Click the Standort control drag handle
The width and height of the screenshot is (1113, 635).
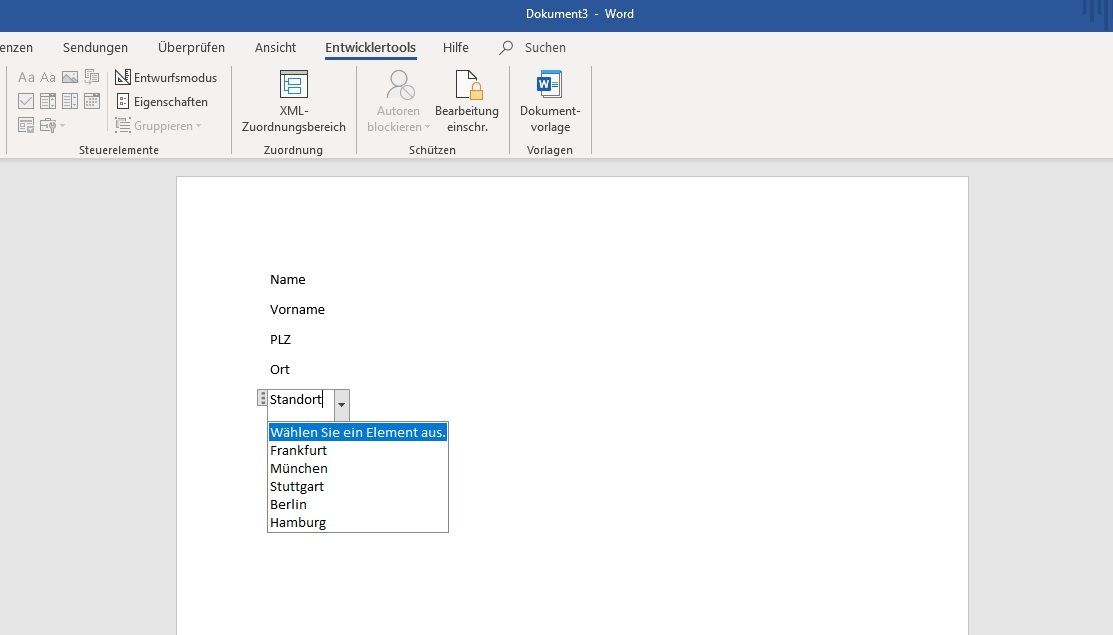pyautogui.click(x=262, y=399)
